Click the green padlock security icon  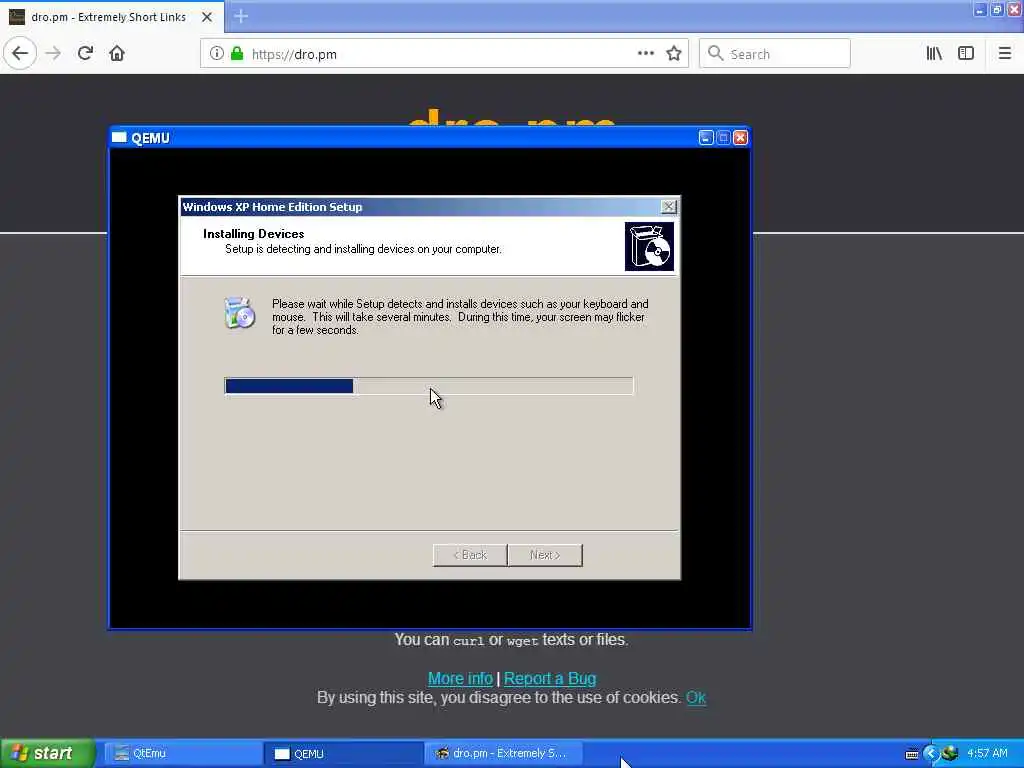[x=237, y=54]
